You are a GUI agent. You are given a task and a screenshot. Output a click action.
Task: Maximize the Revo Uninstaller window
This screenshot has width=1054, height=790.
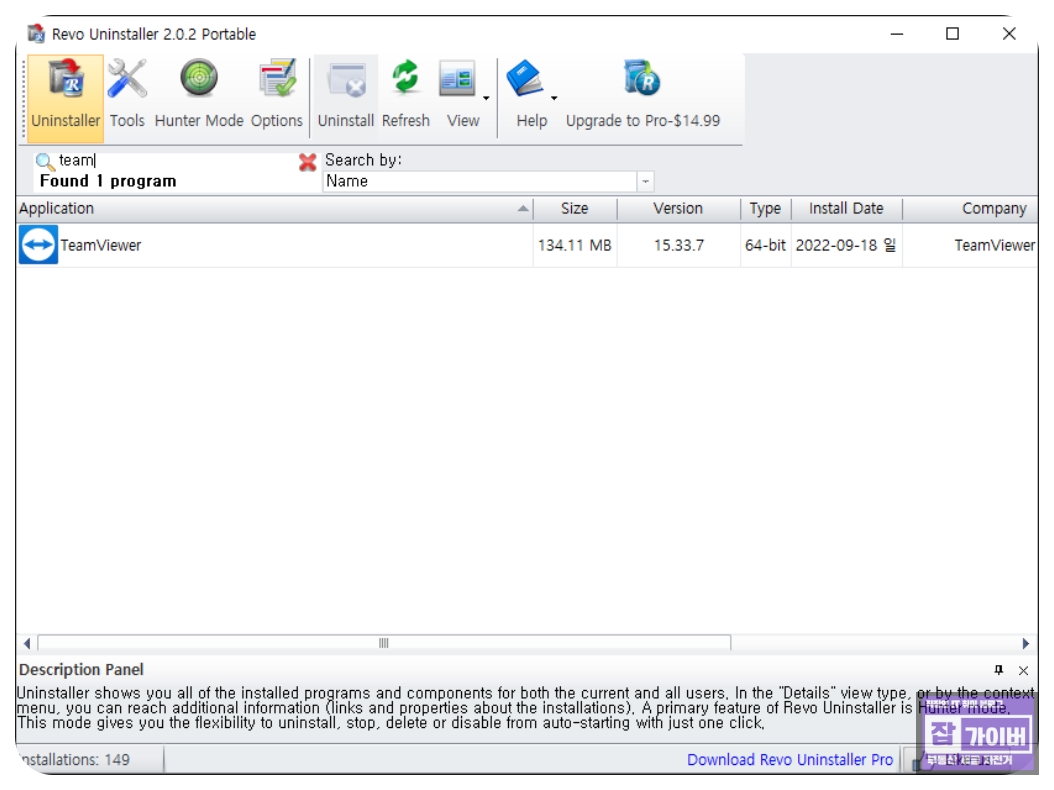952,34
